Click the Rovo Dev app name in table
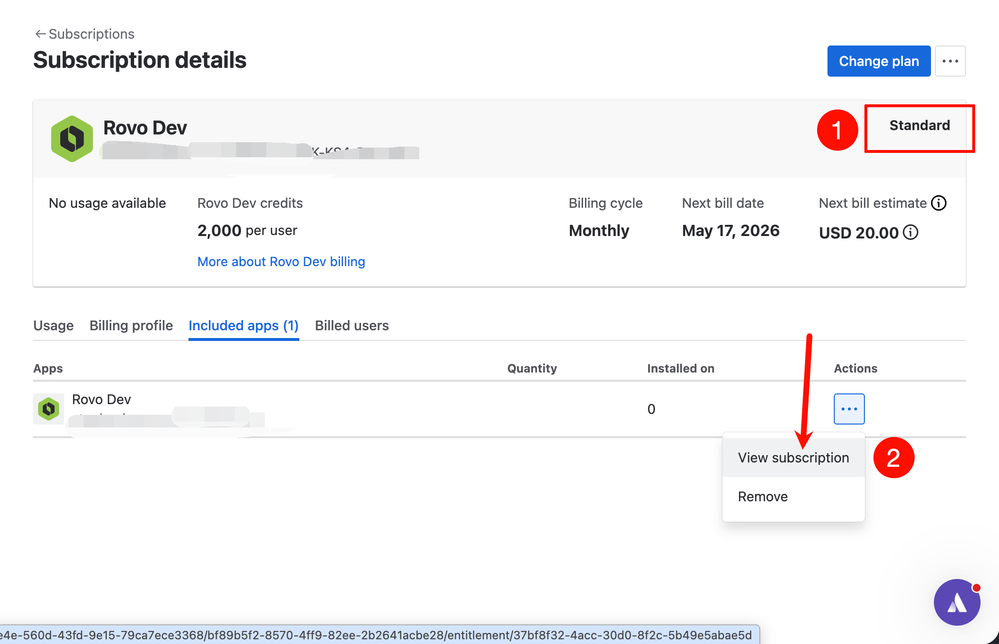This screenshot has height=644, width=999. (101, 399)
